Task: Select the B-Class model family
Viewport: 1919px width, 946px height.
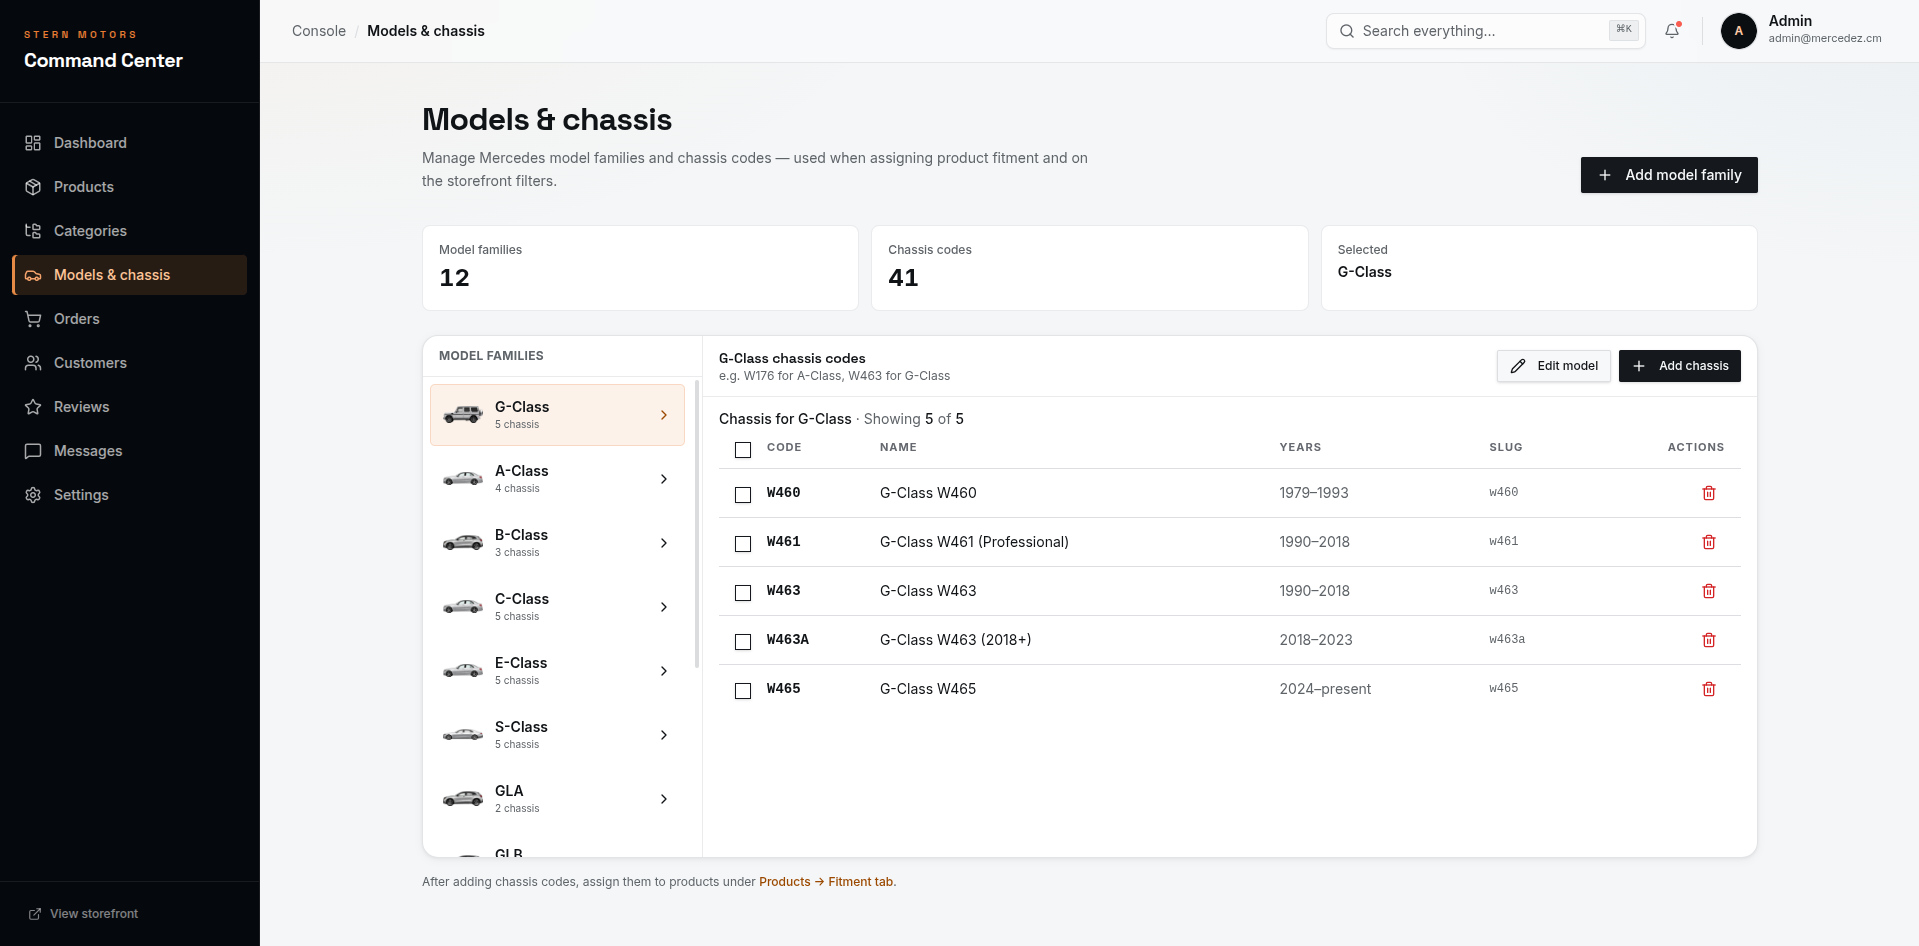Action: point(557,543)
